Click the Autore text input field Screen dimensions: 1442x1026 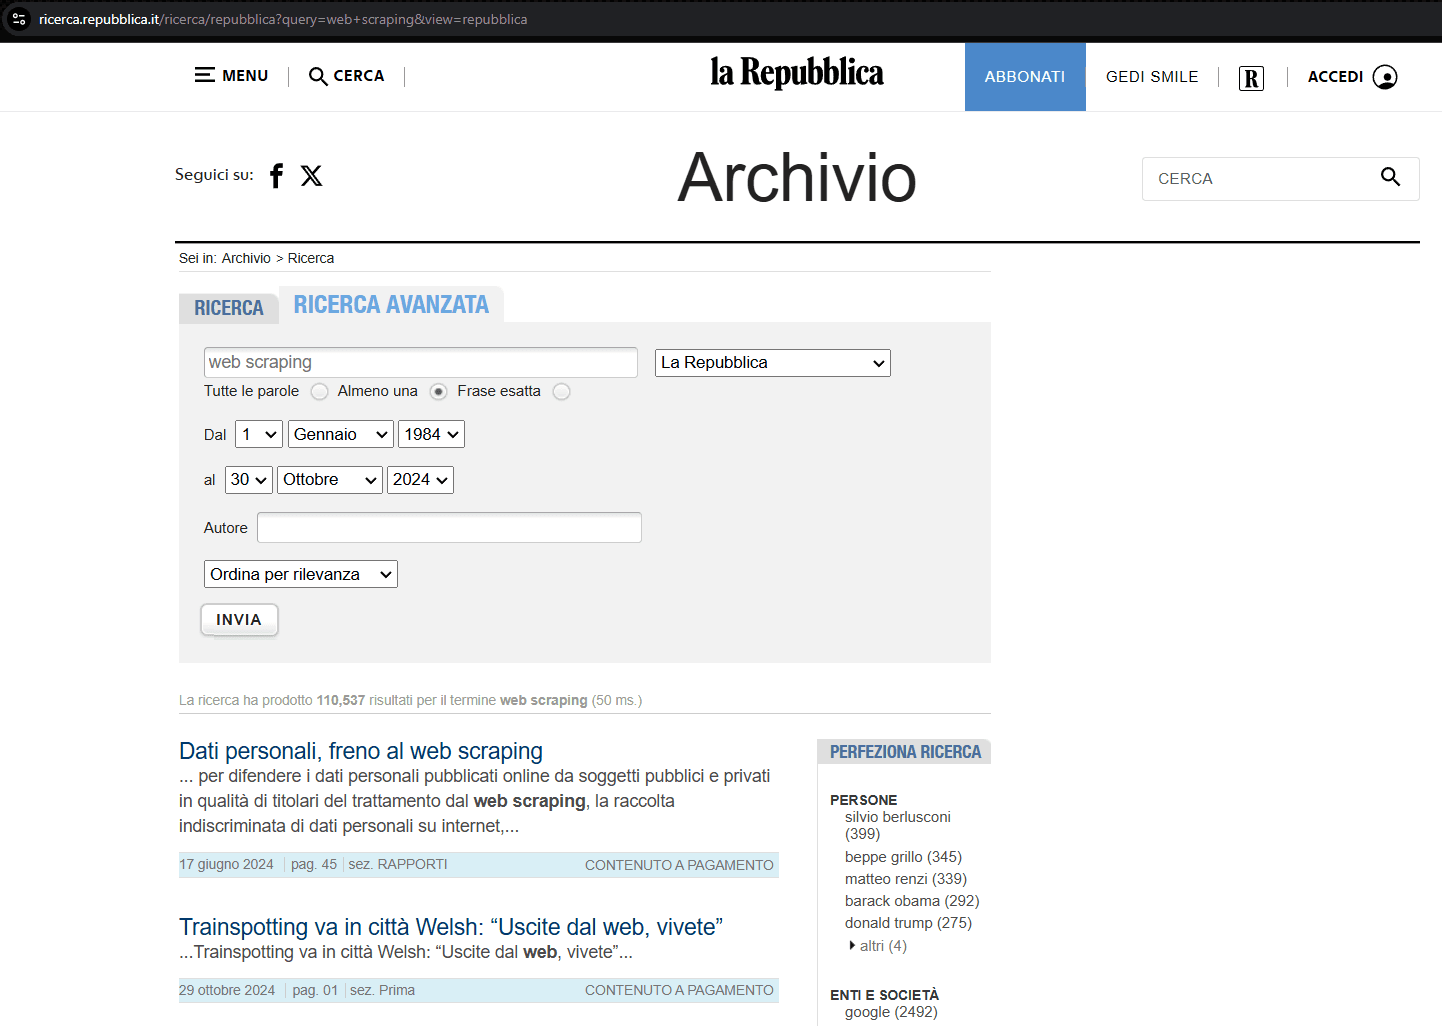coord(449,528)
